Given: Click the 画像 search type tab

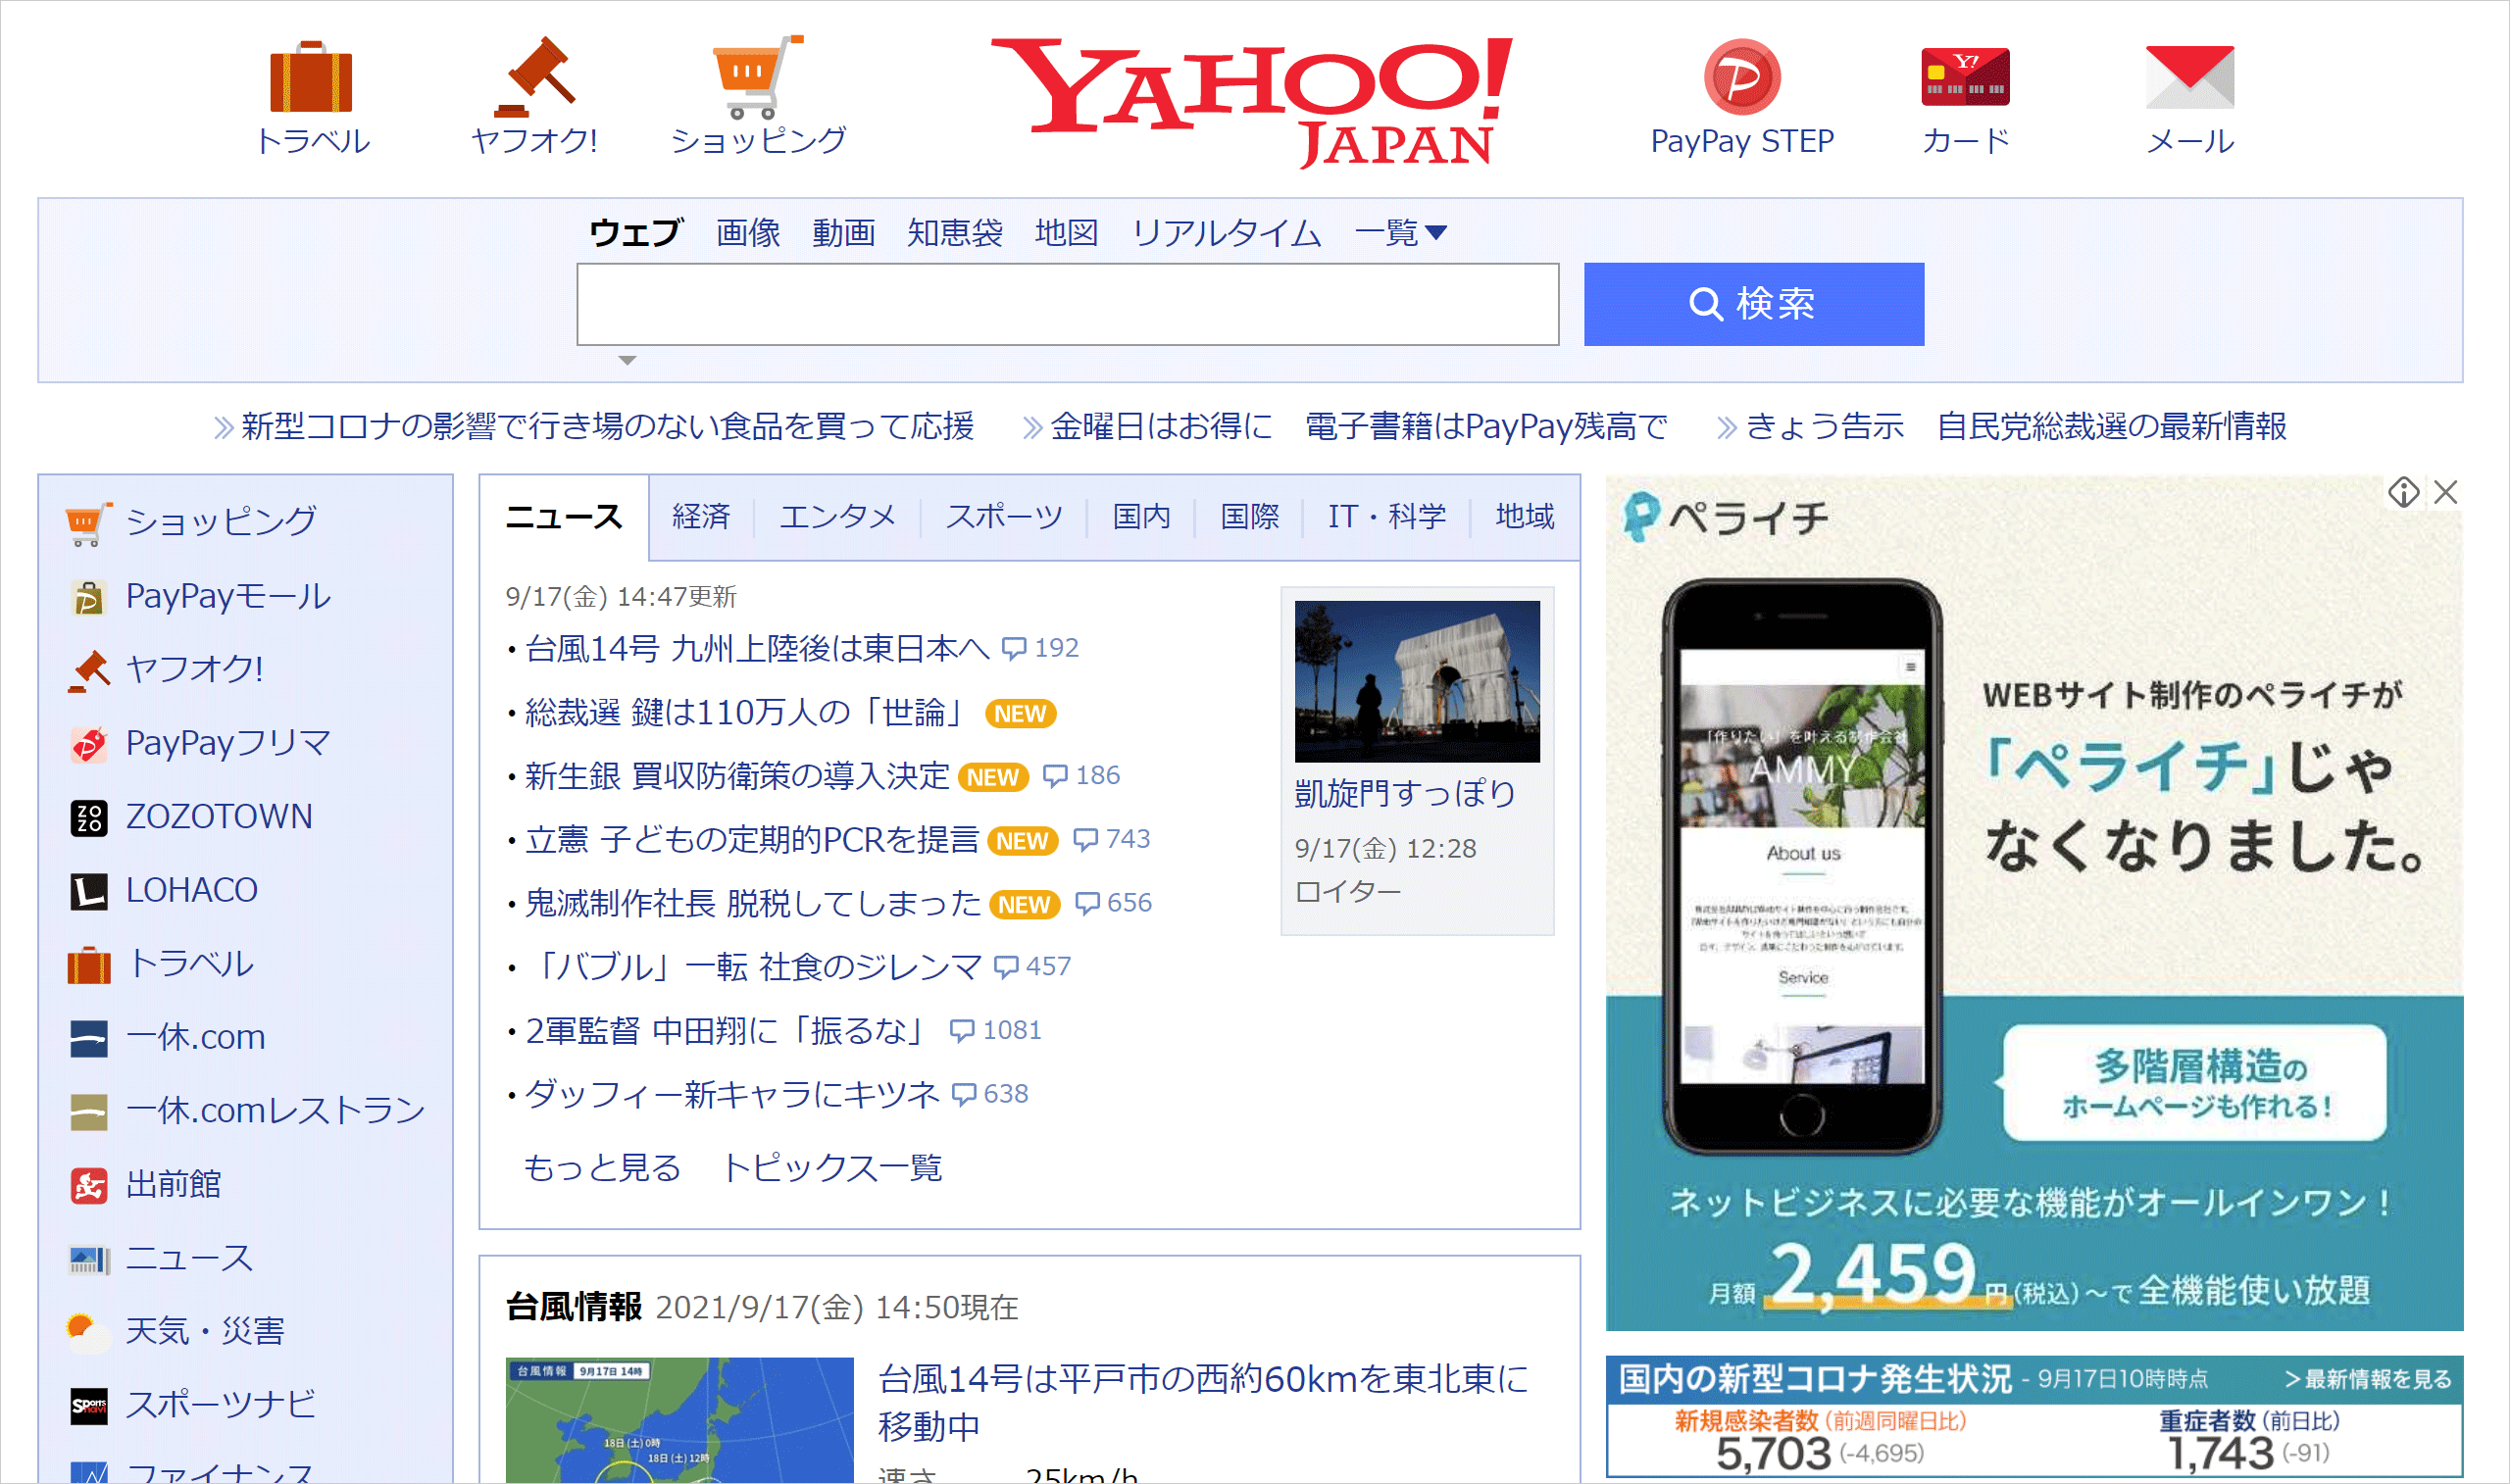Looking at the screenshot, I should (x=748, y=233).
